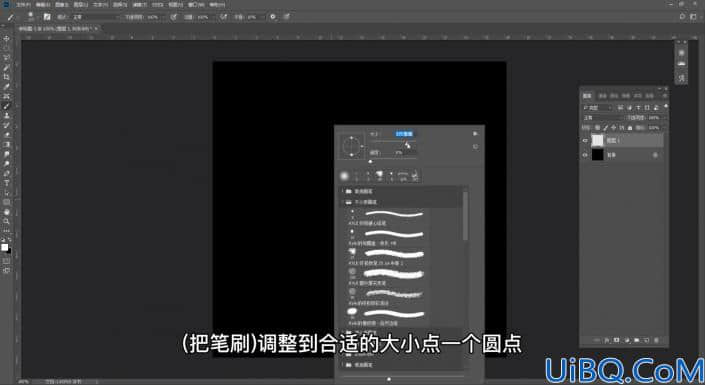This screenshot has width=705, height=385.
Task: Open the 窗口 (Window) menu
Action: (196, 4)
